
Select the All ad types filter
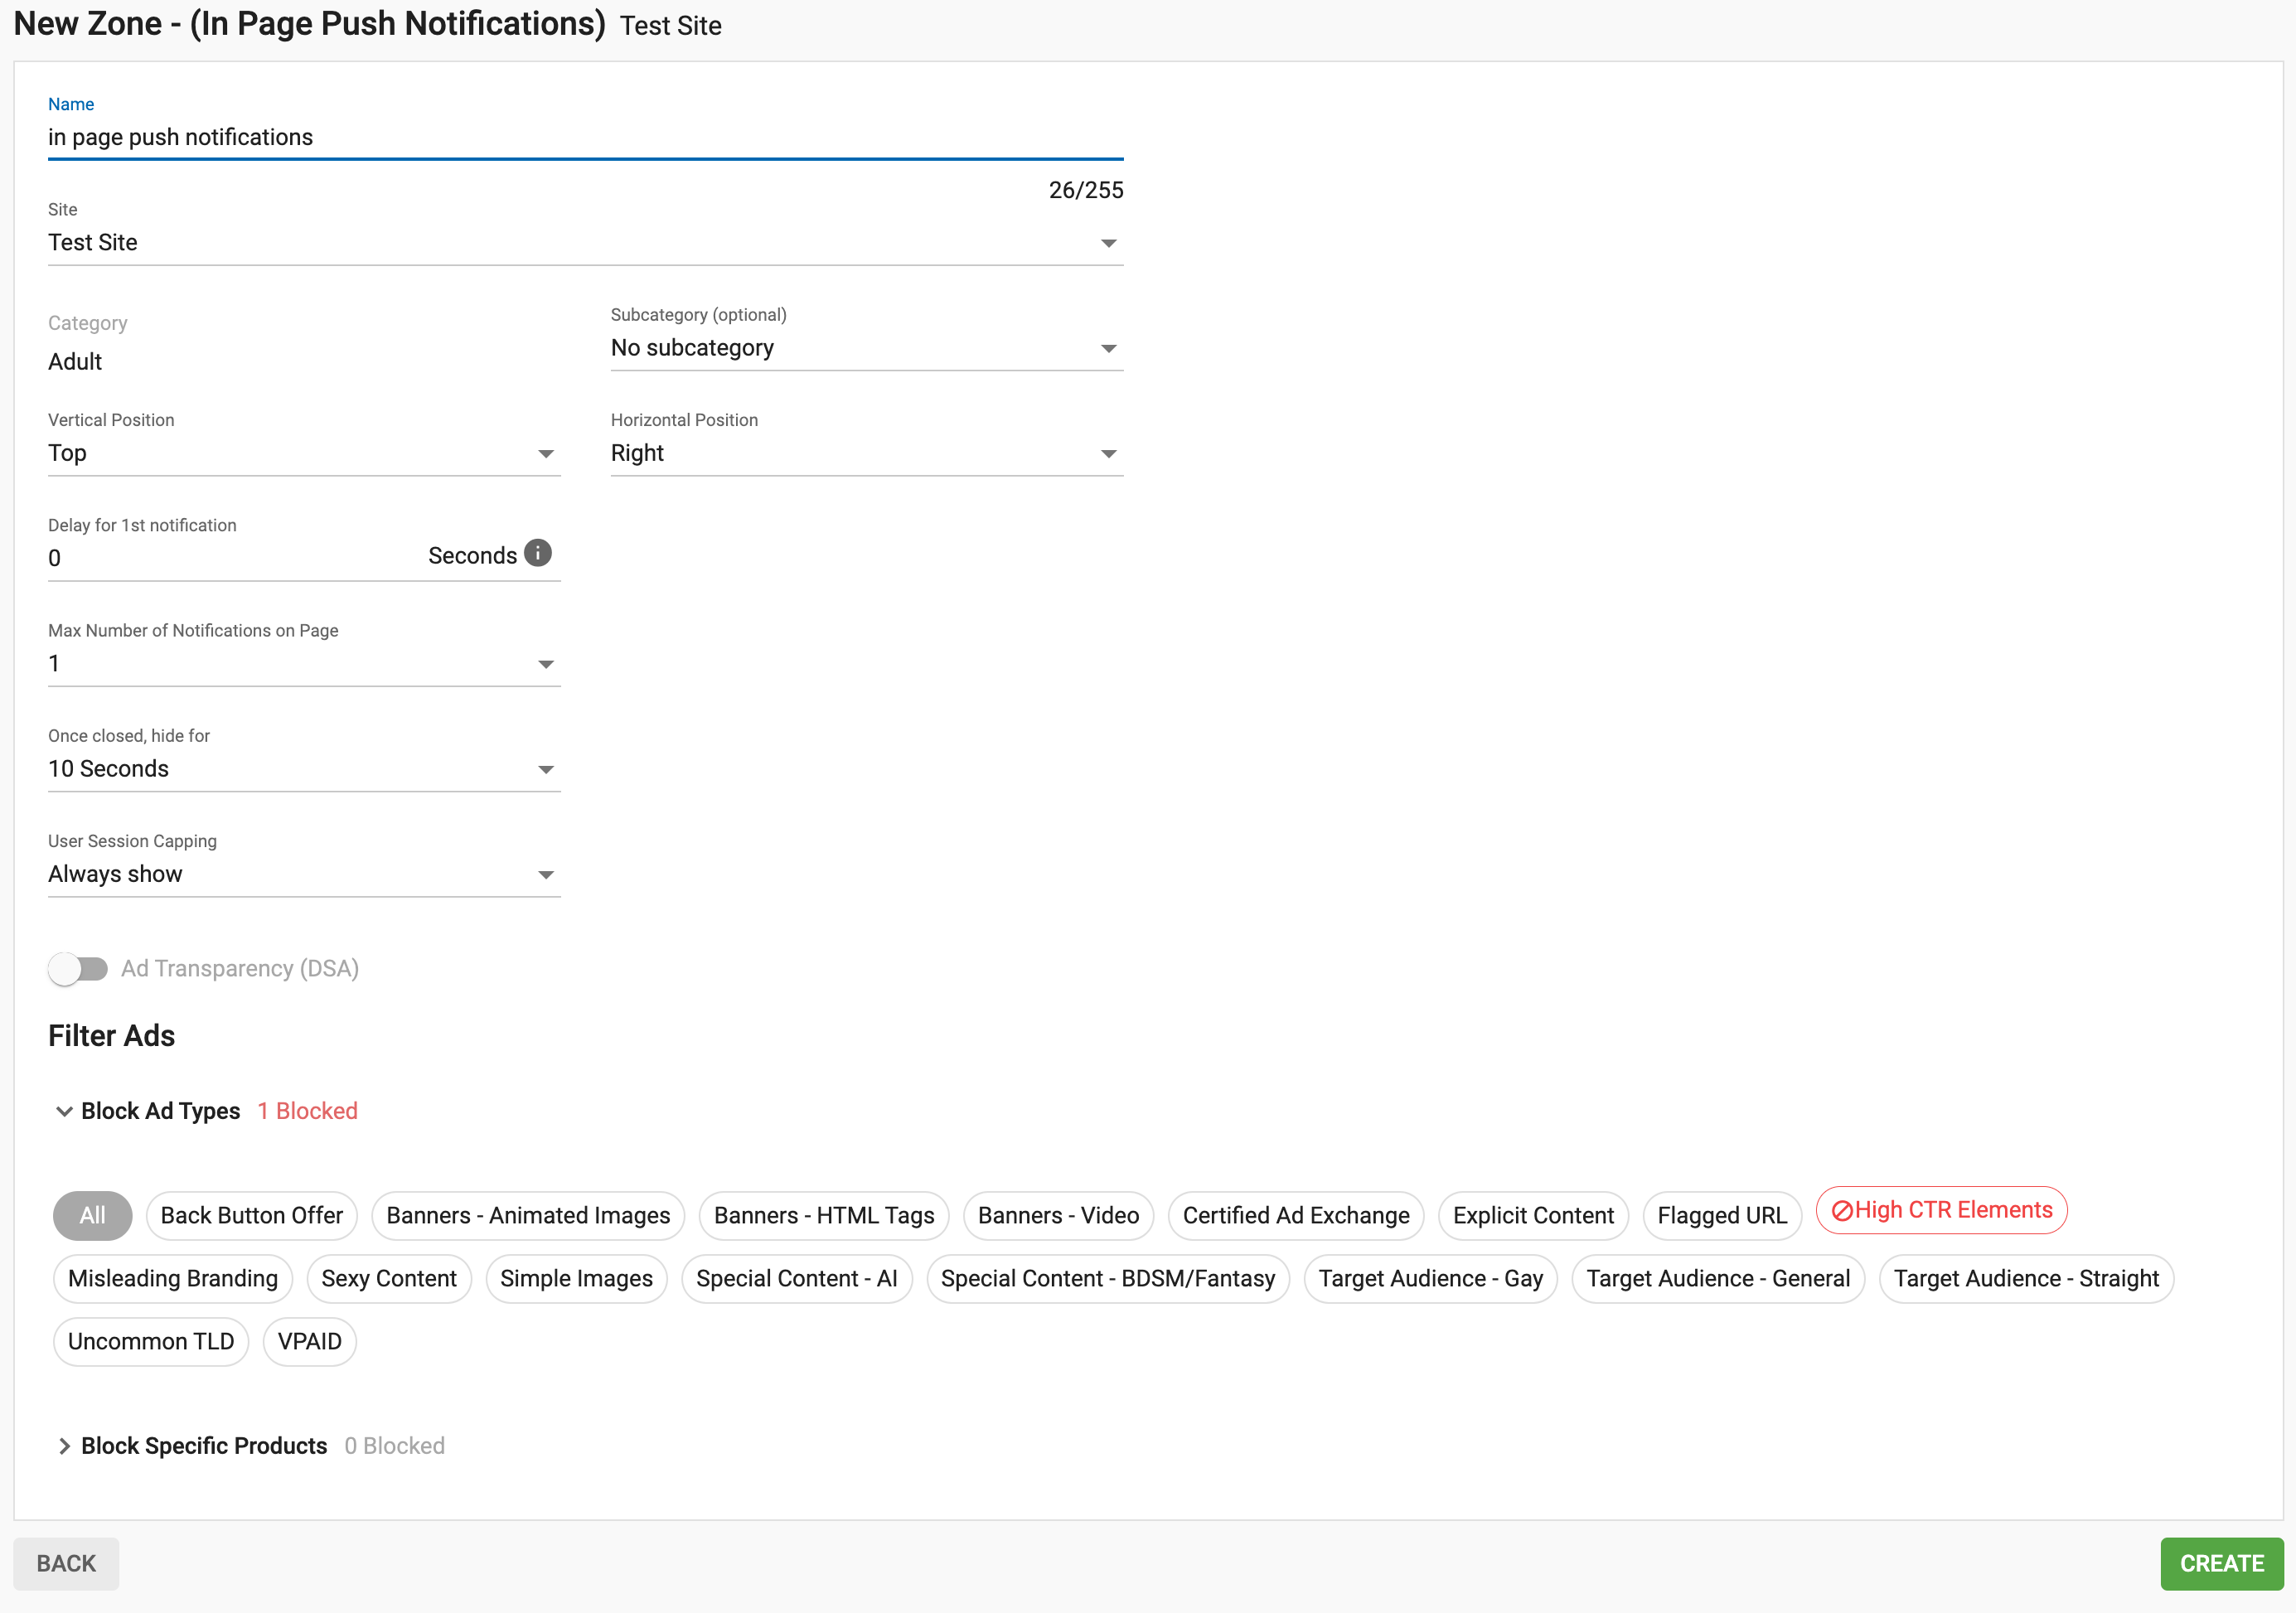click(x=91, y=1215)
